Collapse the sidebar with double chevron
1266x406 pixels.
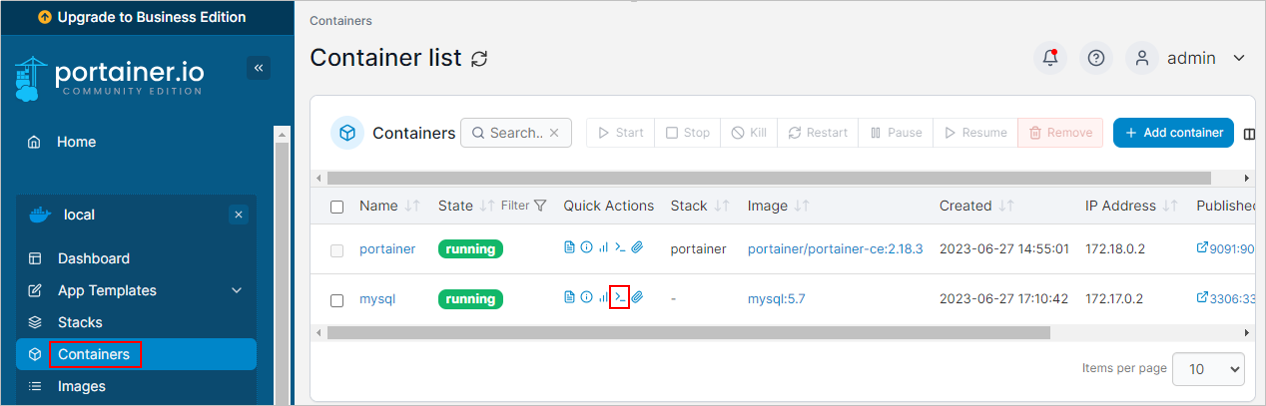point(258,68)
